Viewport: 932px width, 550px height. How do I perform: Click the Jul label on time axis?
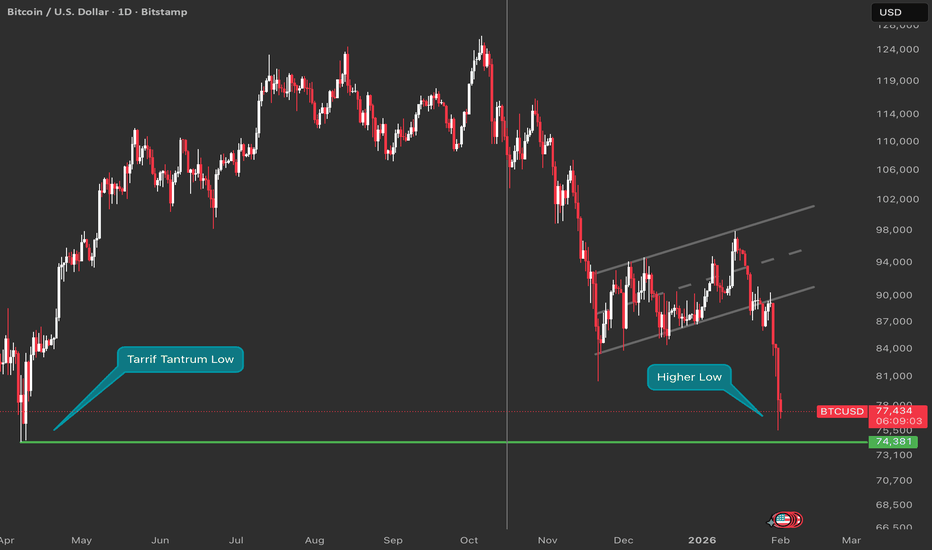(237, 540)
